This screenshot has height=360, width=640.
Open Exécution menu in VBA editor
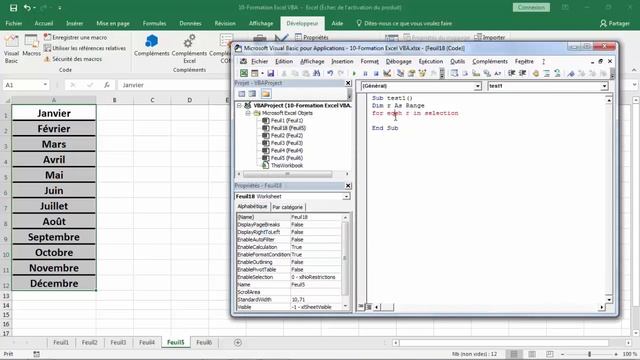pos(431,61)
